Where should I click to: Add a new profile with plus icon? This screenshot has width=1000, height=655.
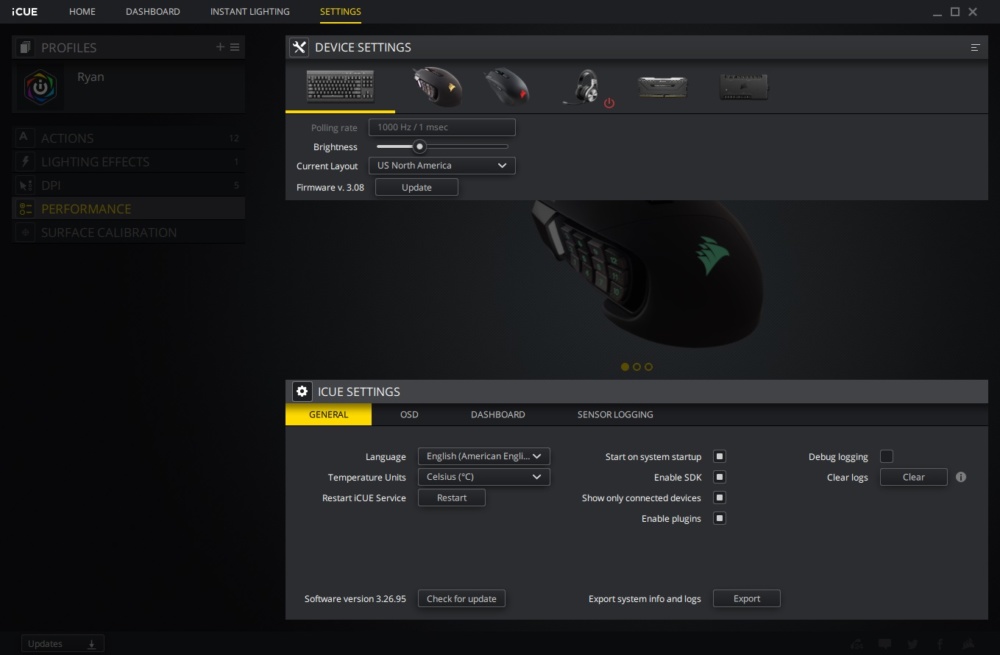point(220,47)
